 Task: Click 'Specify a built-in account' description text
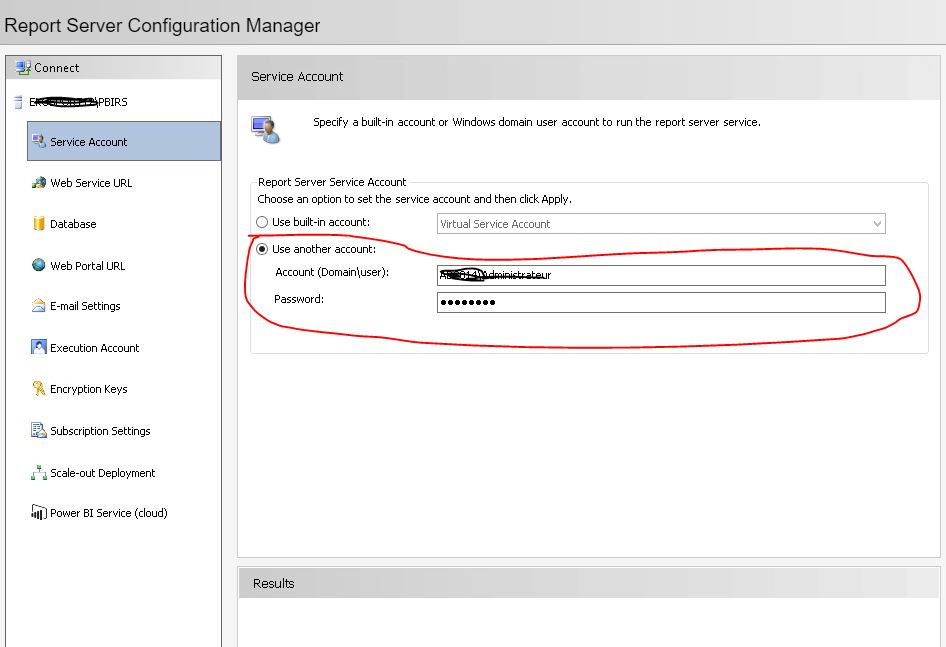[537, 122]
